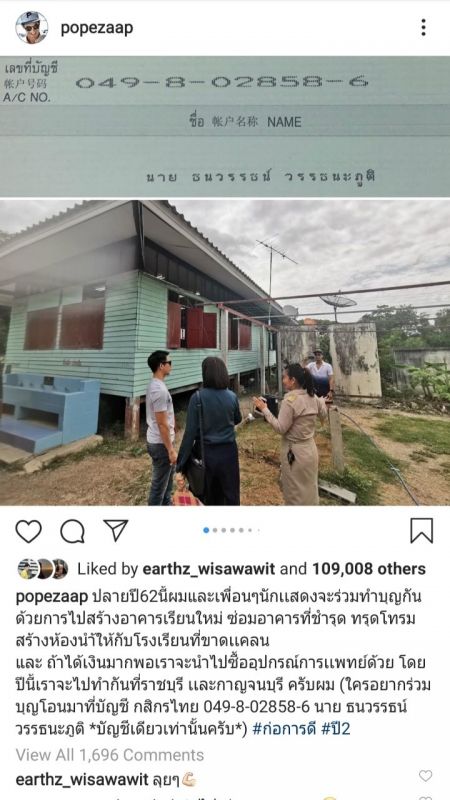The height and width of the screenshot is (800, 450).
Task: Tap the heart like icon under photo
Action: tap(29, 531)
